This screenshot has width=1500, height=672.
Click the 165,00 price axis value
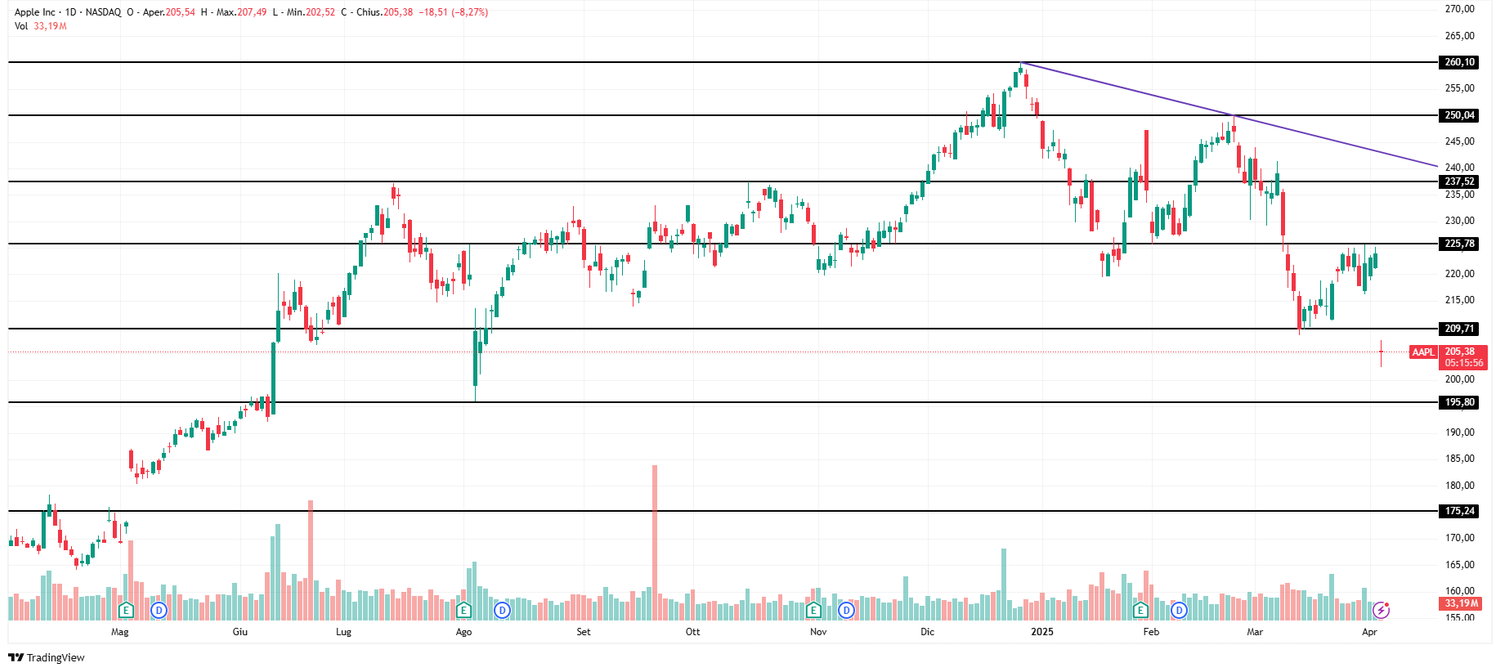click(x=1460, y=565)
